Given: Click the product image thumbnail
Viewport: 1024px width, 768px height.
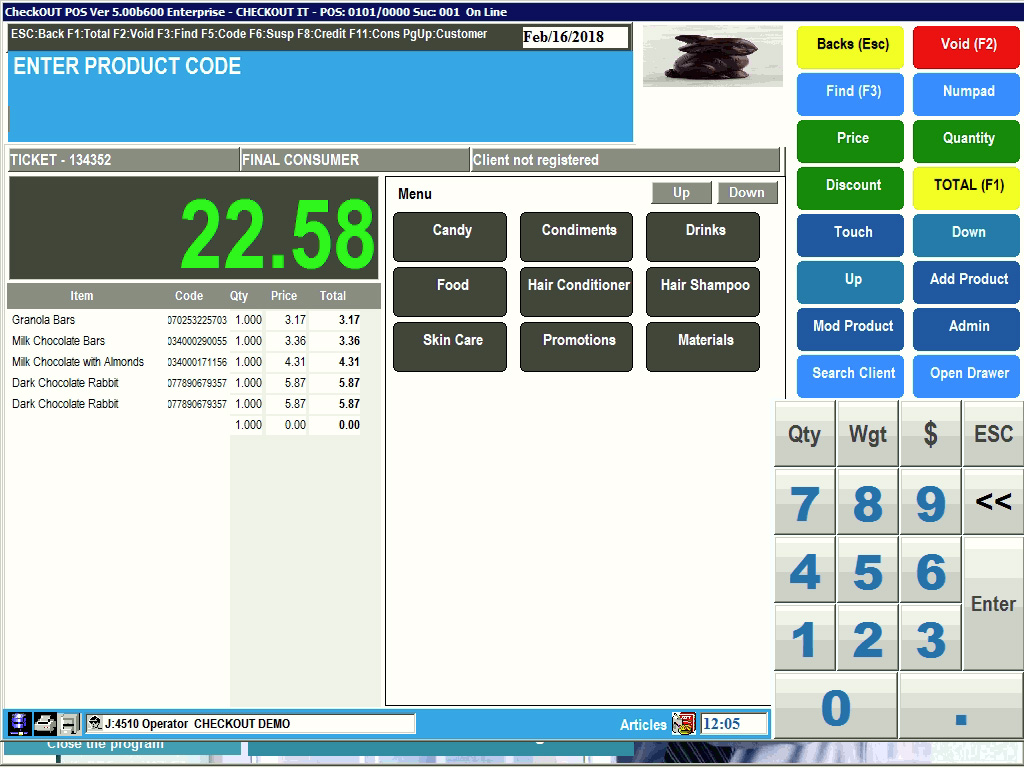Looking at the screenshot, I should [712, 56].
